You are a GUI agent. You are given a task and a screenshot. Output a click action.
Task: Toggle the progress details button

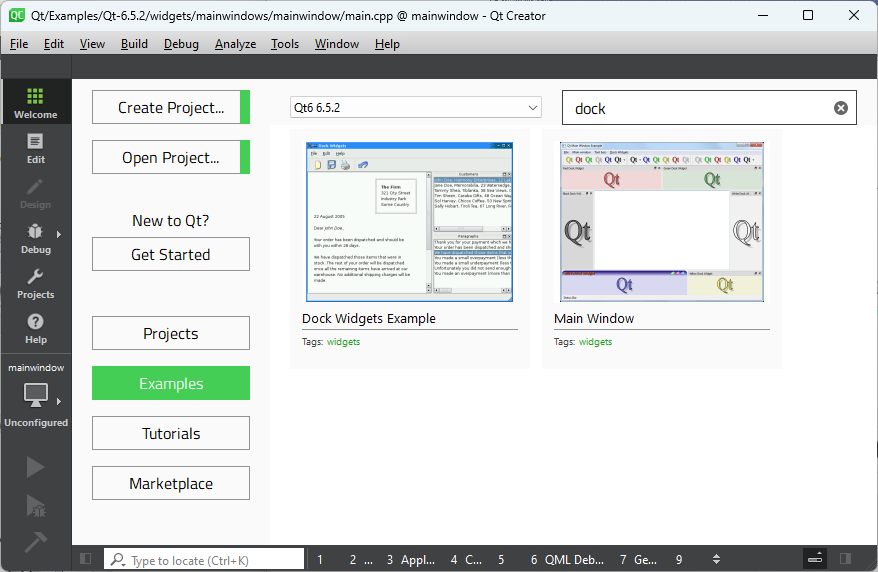(815, 559)
